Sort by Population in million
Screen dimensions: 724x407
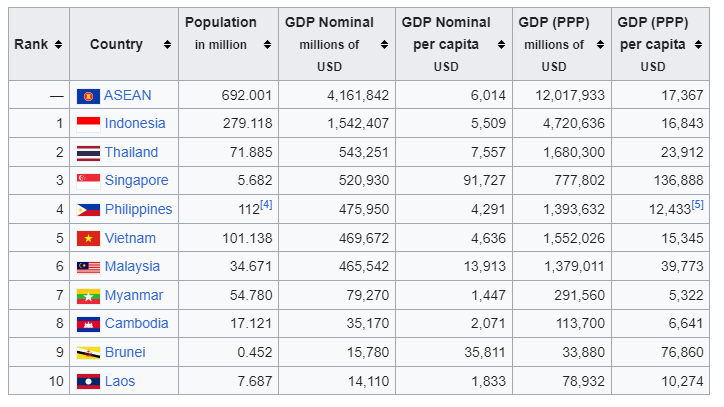[x=267, y=45]
